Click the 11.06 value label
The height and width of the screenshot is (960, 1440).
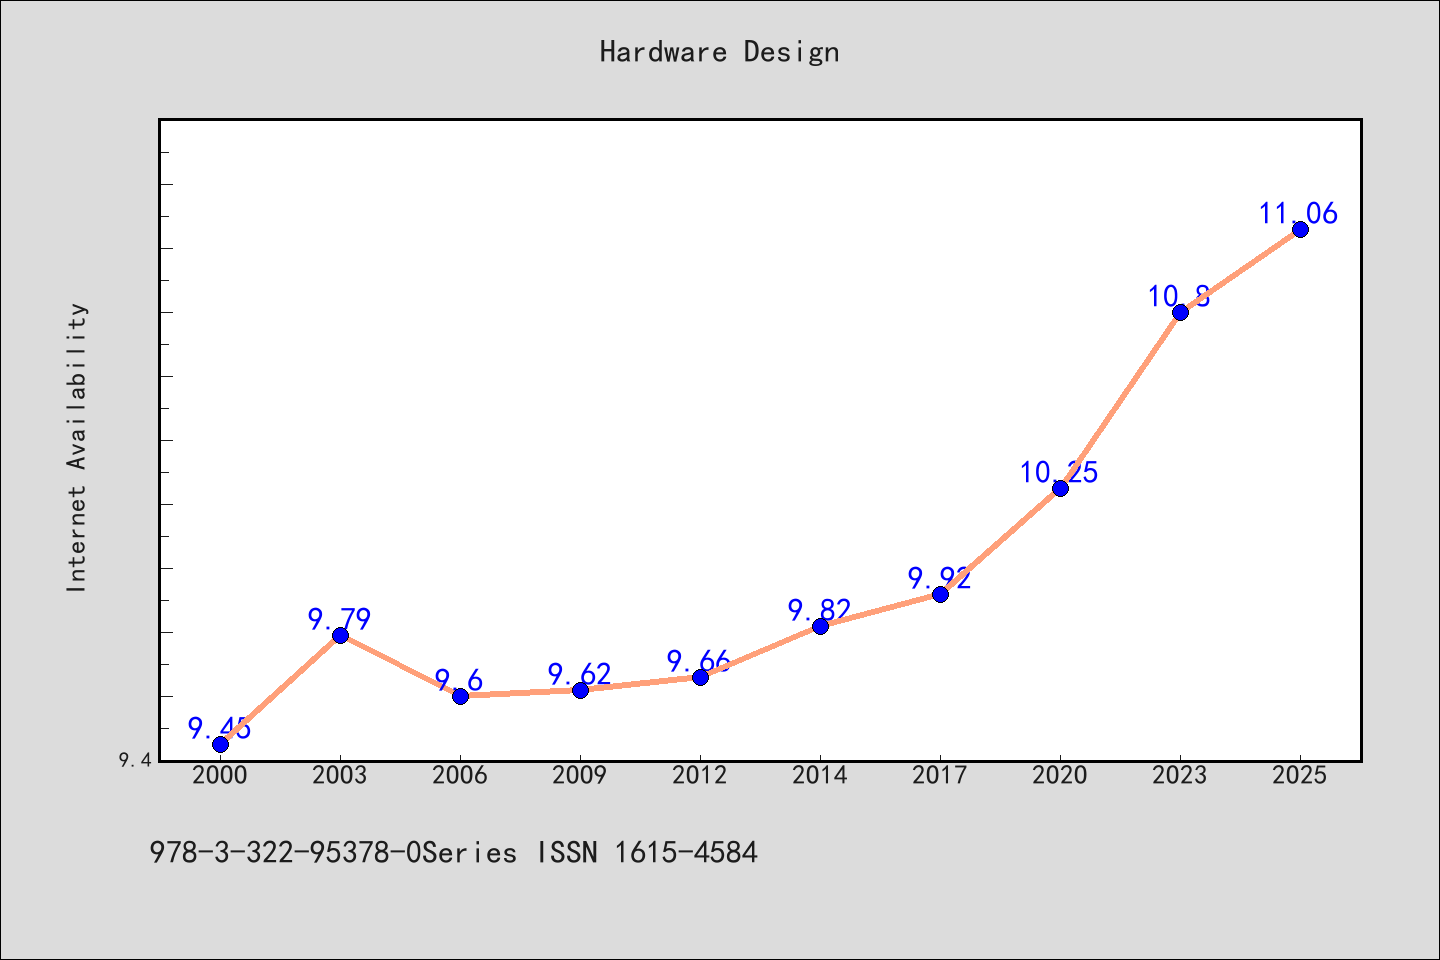point(1298,213)
